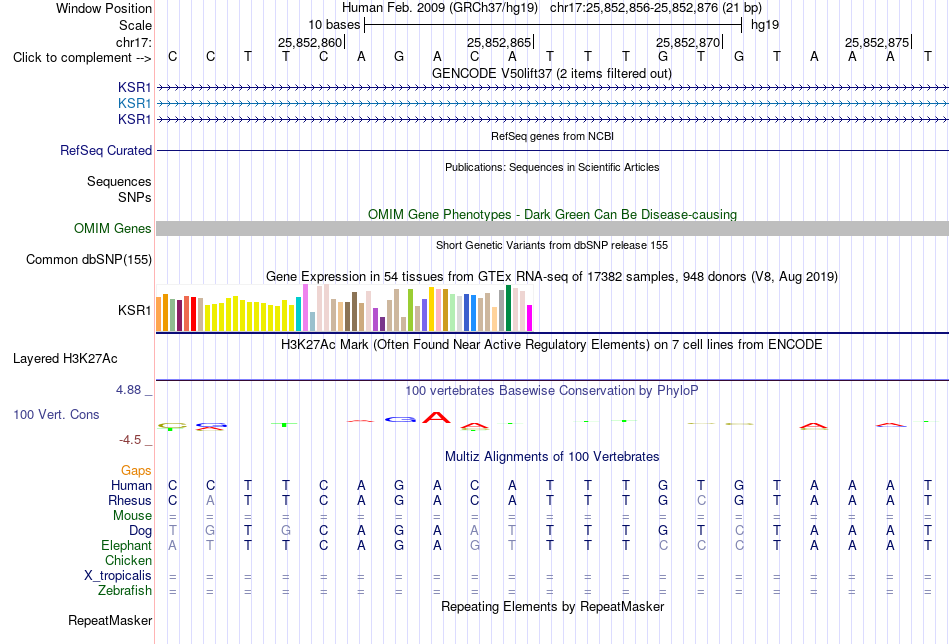Image resolution: width=950 pixels, height=644 pixels.
Task: Open the 100 Vert. Cons track label
Action: [56, 414]
